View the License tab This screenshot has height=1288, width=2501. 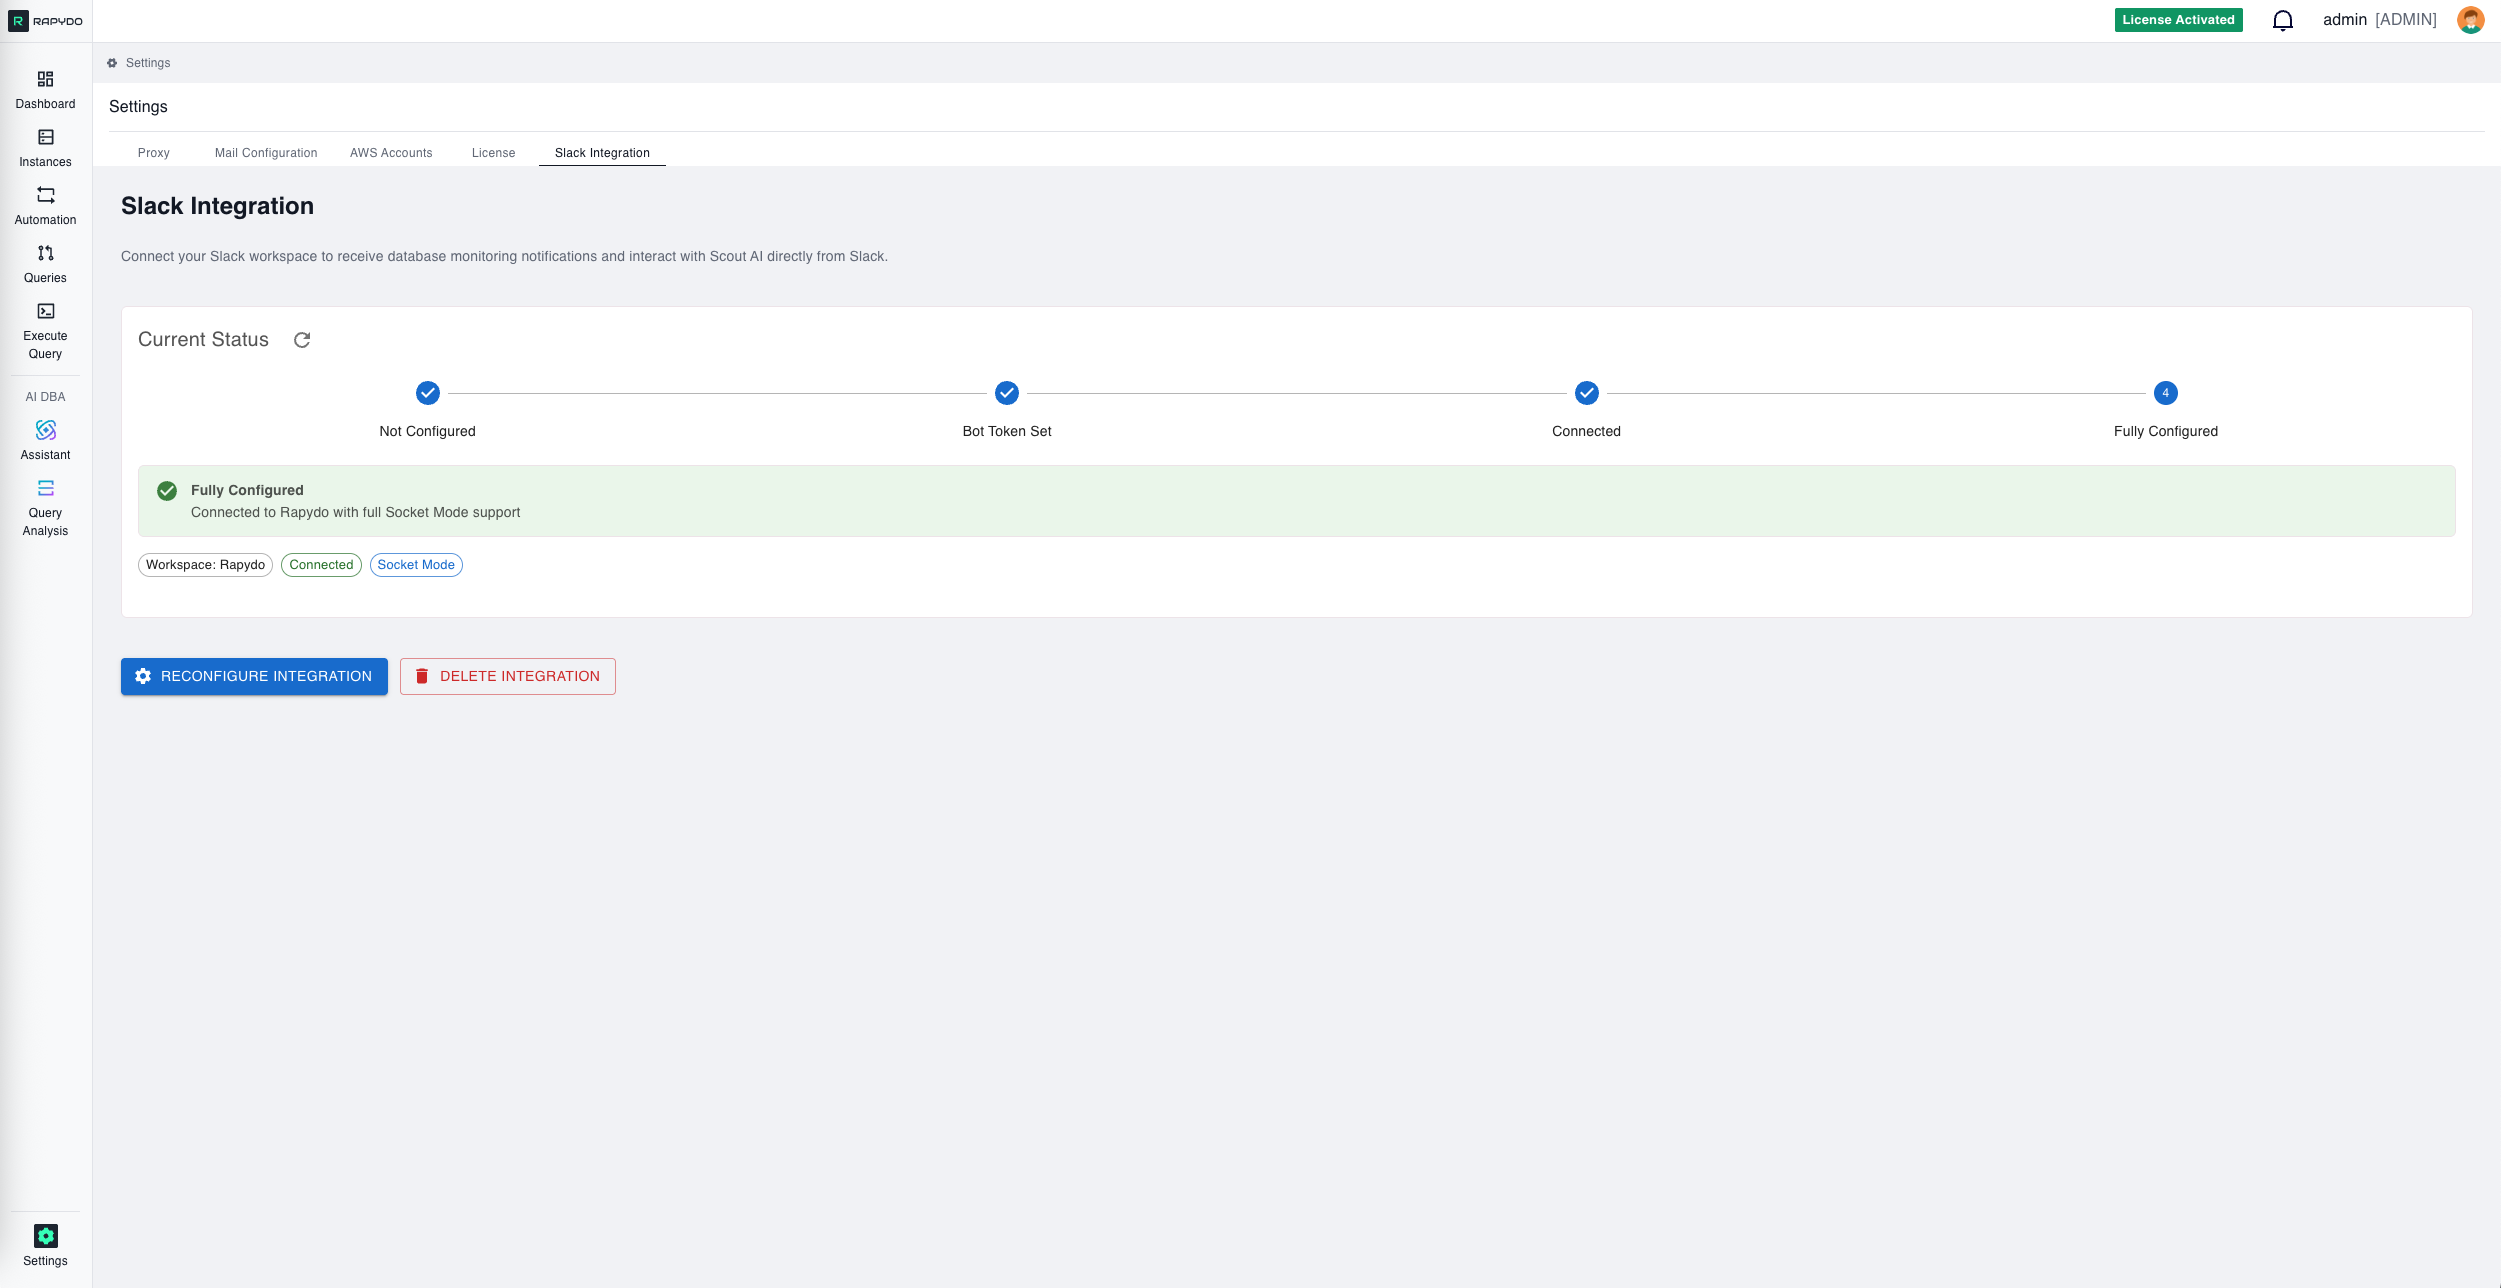[493, 152]
